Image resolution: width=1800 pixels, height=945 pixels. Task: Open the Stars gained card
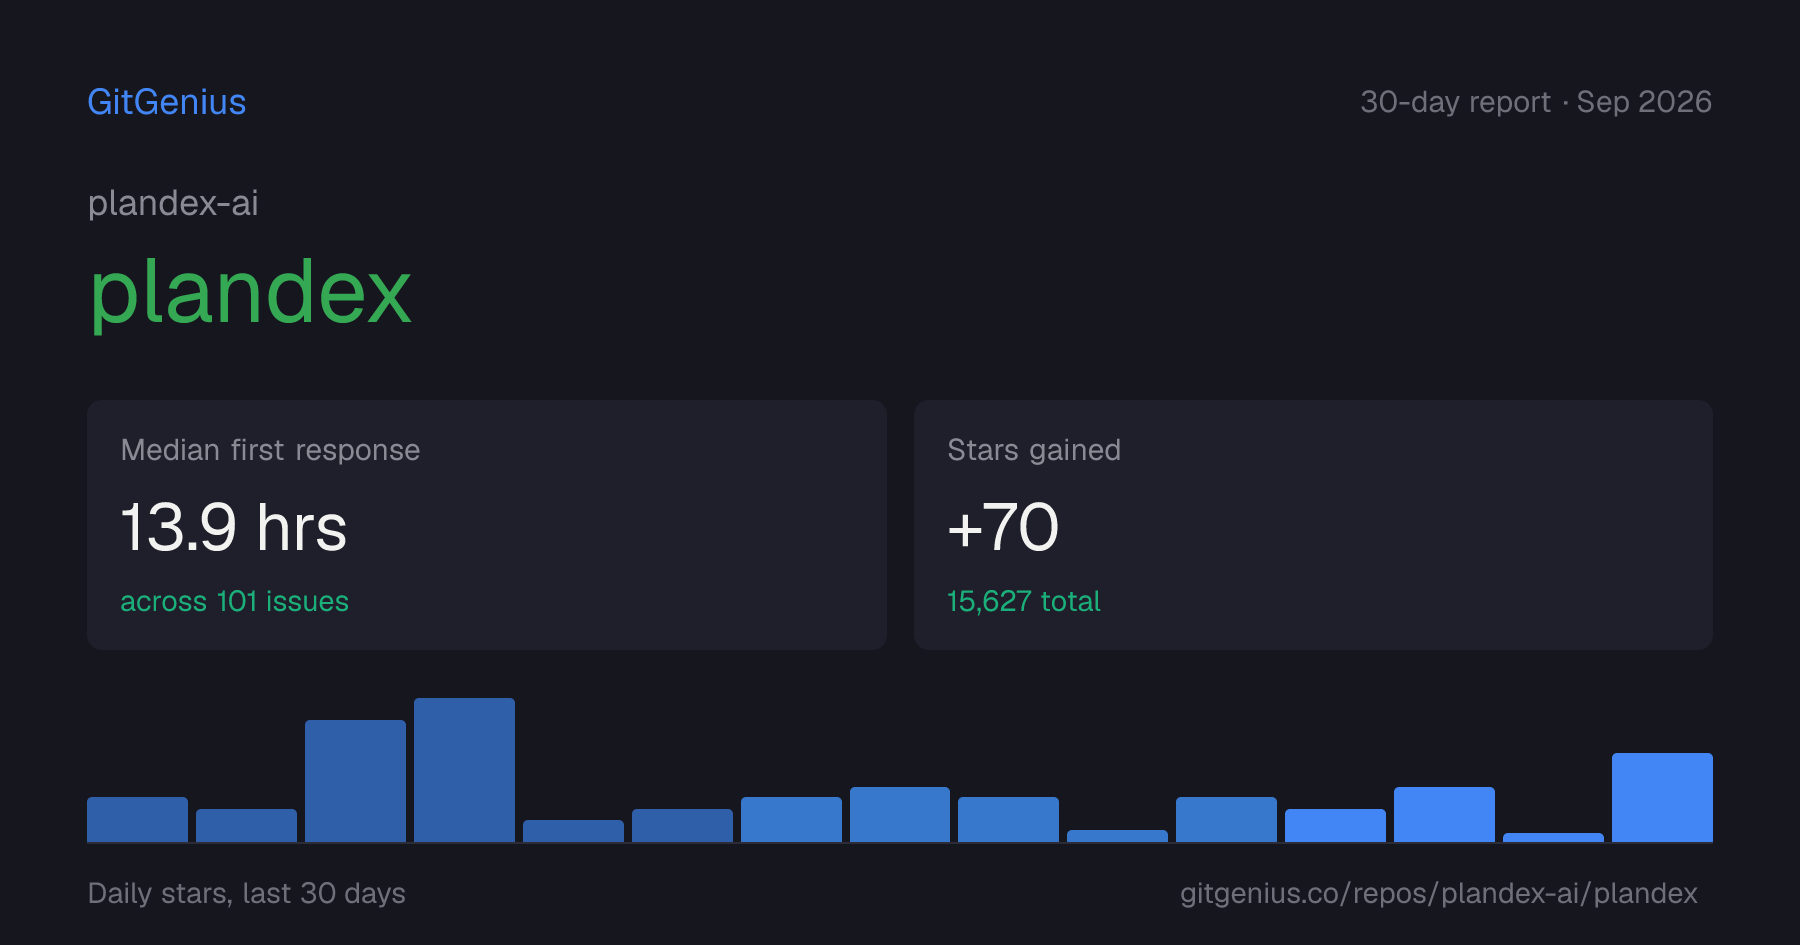coord(1313,525)
